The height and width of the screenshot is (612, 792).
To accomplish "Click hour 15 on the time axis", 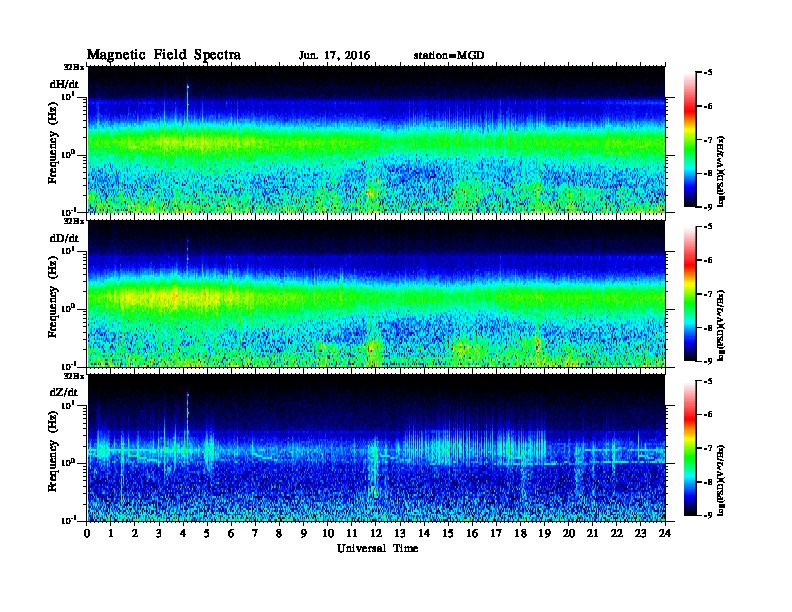I will click(x=448, y=534).
